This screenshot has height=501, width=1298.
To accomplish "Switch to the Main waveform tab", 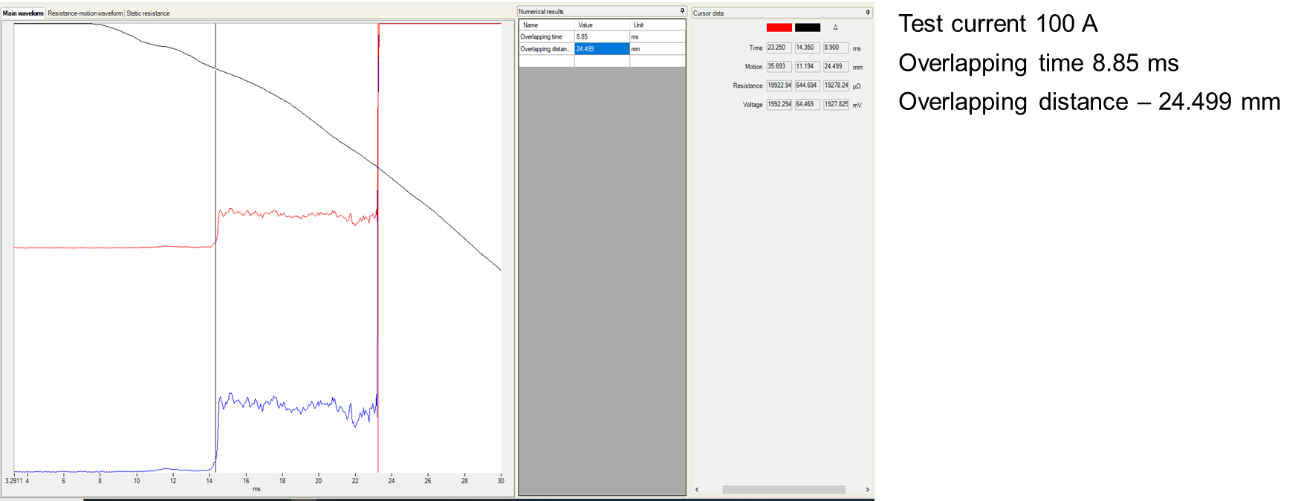I will point(24,14).
